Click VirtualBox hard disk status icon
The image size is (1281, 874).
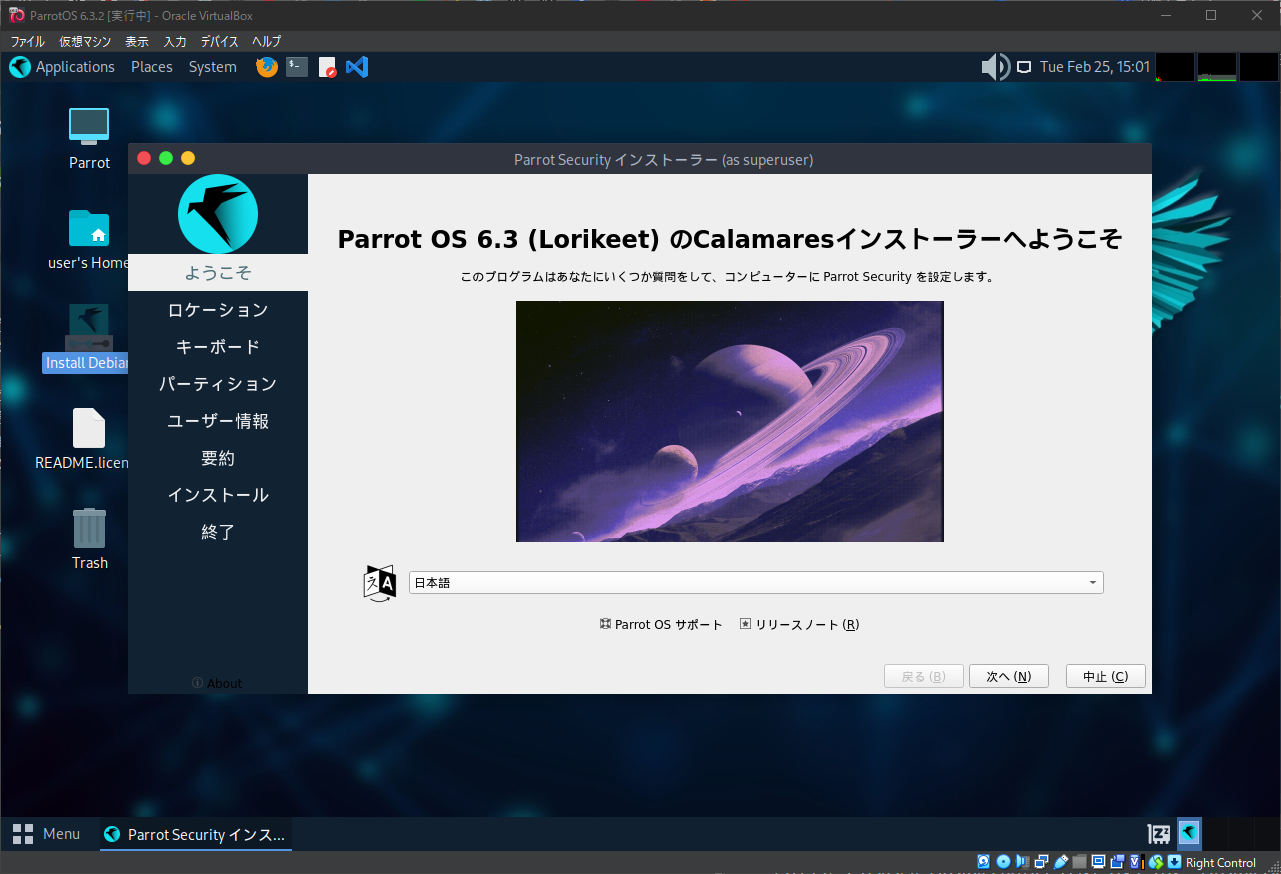(x=984, y=862)
